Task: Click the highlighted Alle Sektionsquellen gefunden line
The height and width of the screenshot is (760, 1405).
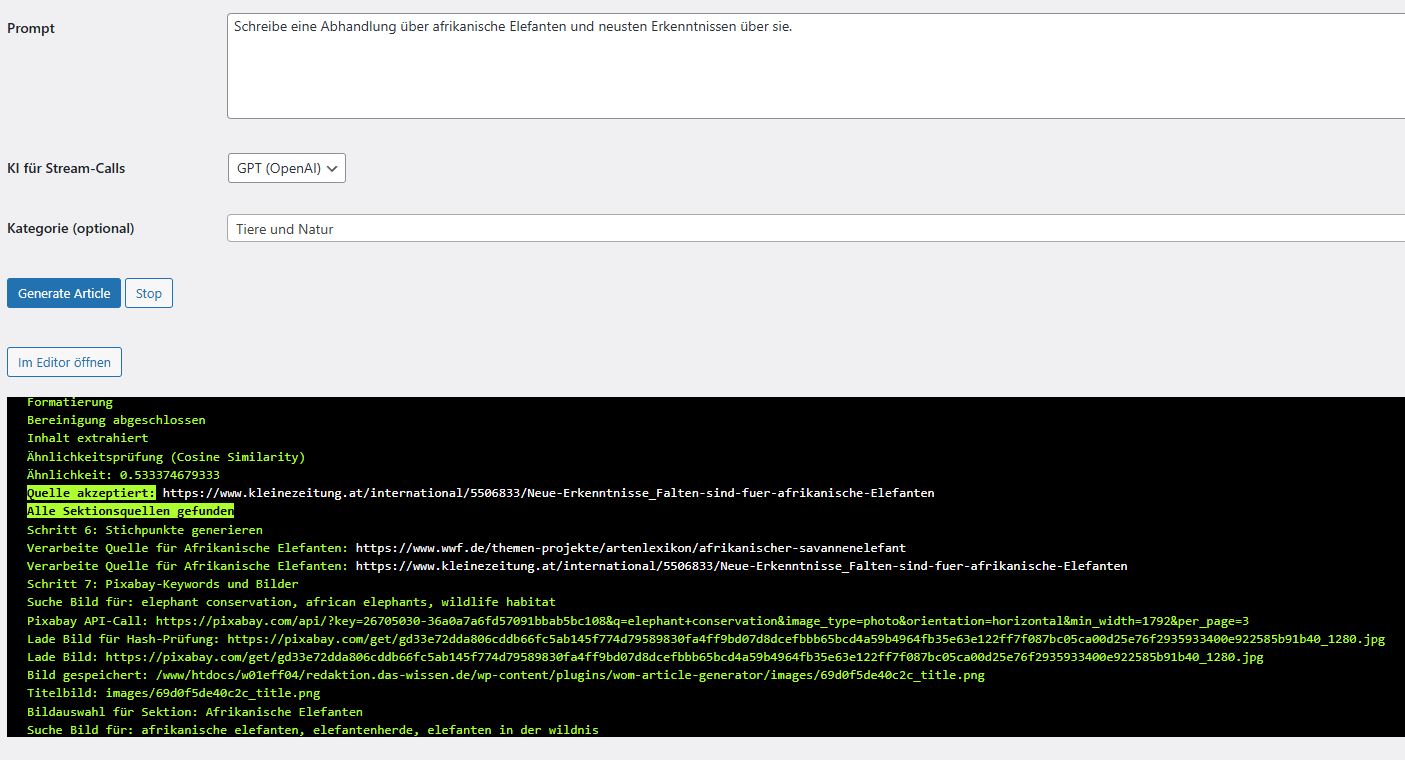Action: coord(130,511)
